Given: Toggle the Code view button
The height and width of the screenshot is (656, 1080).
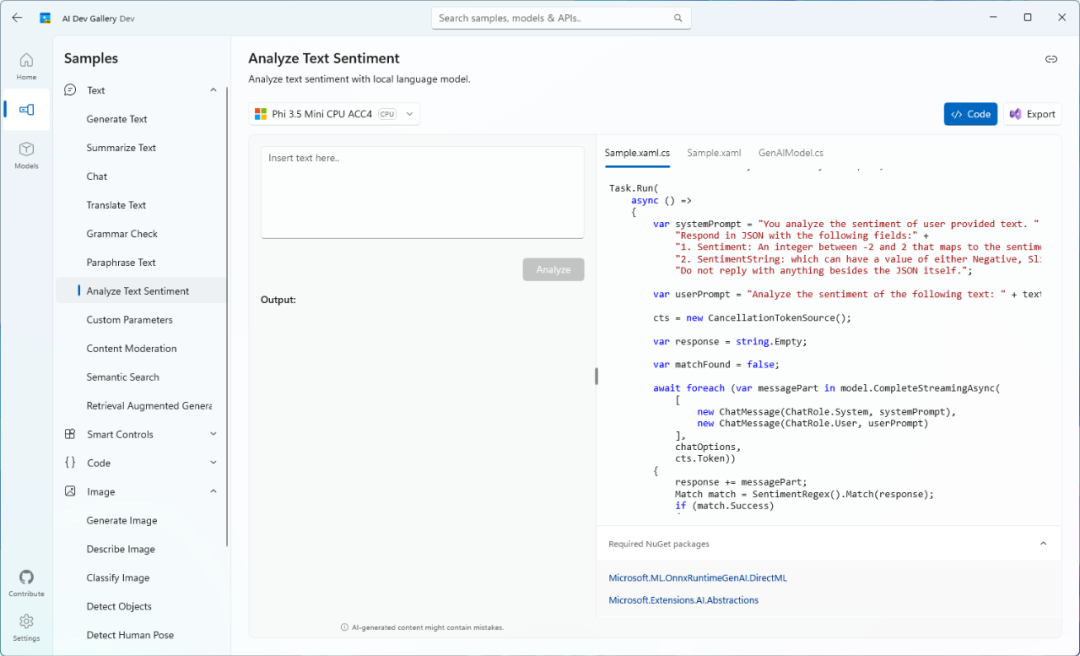Looking at the screenshot, I should [x=970, y=114].
